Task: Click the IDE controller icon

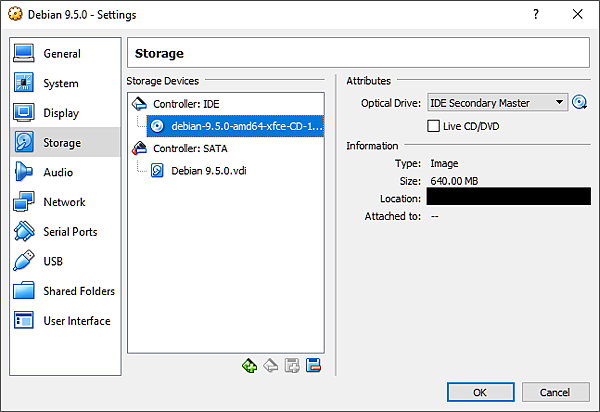Action: point(140,104)
